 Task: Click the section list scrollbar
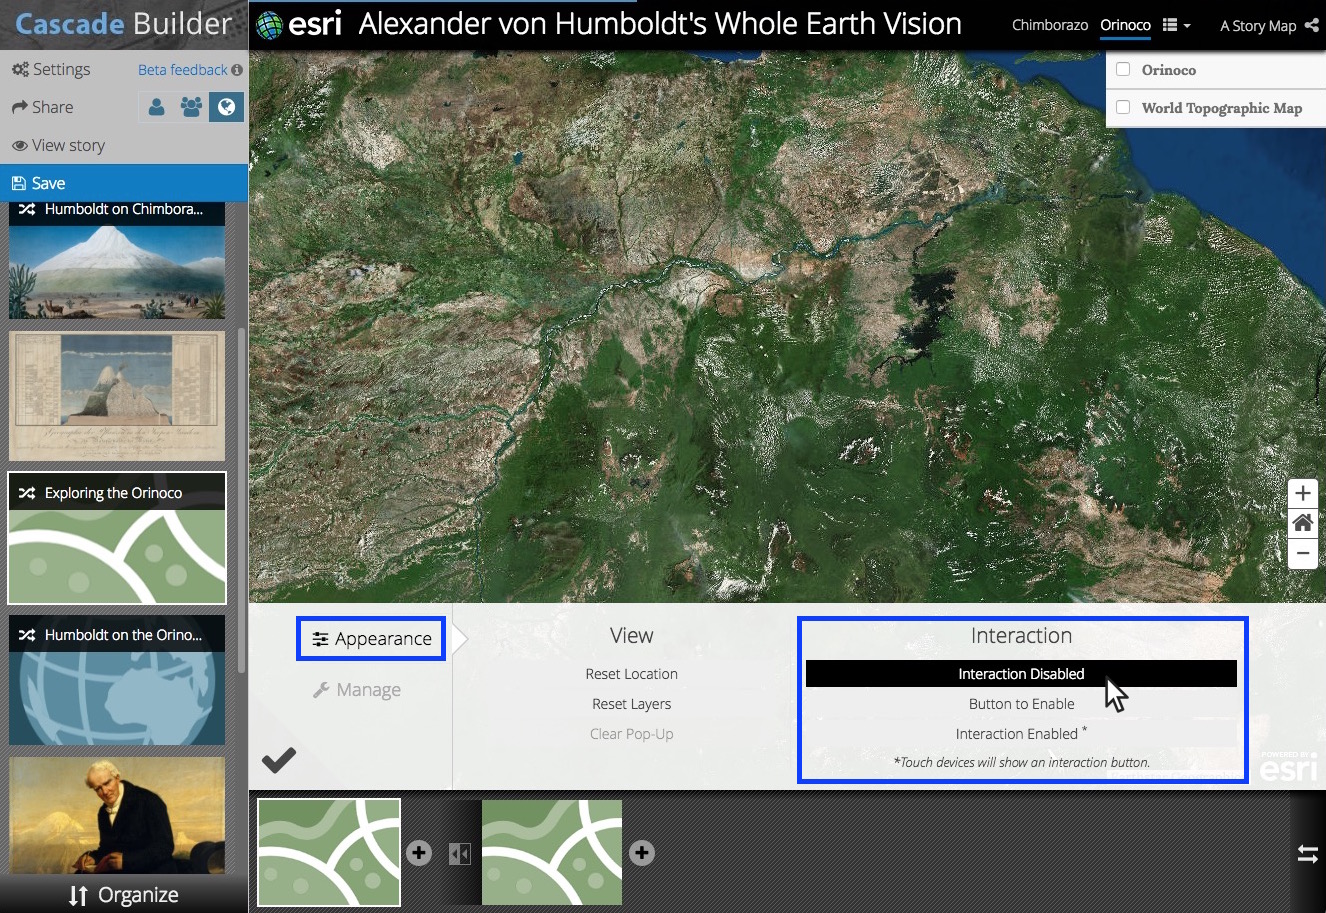coord(241,500)
